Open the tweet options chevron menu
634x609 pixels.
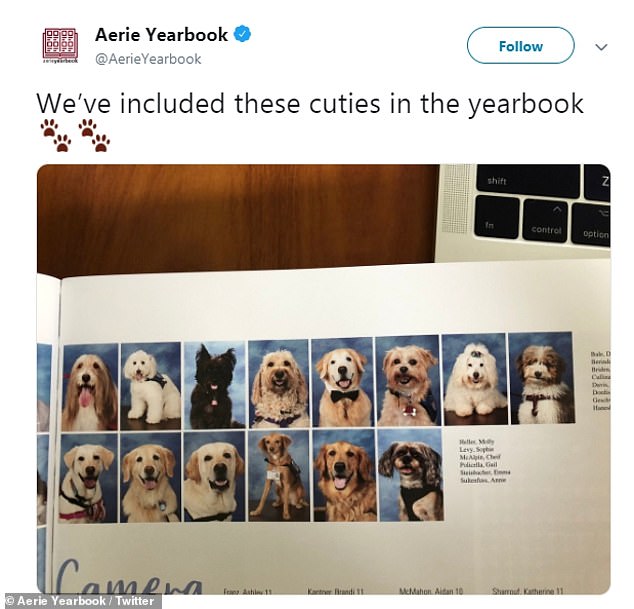pyautogui.click(x=601, y=47)
